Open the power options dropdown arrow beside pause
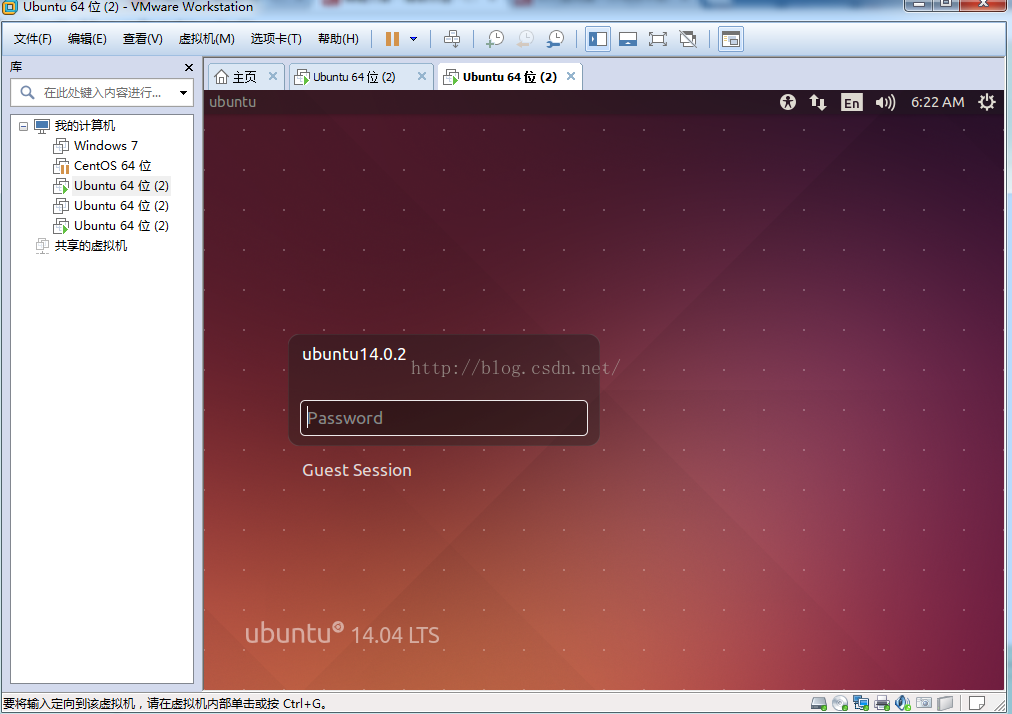The height and width of the screenshot is (714, 1012). point(414,39)
